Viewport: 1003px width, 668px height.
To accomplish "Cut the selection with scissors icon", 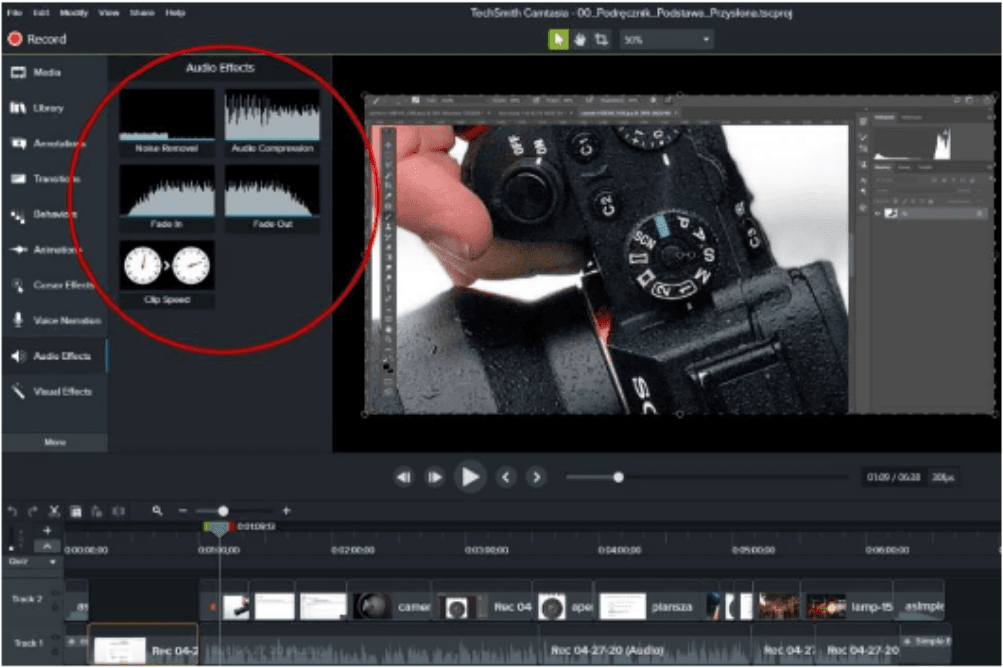I will 54,511.
